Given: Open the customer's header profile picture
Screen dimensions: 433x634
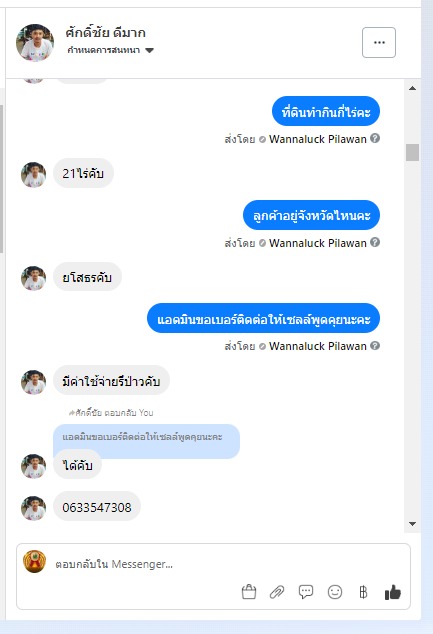Looking at the screenshot, I should pyautogui.click(x=35, y=42).
